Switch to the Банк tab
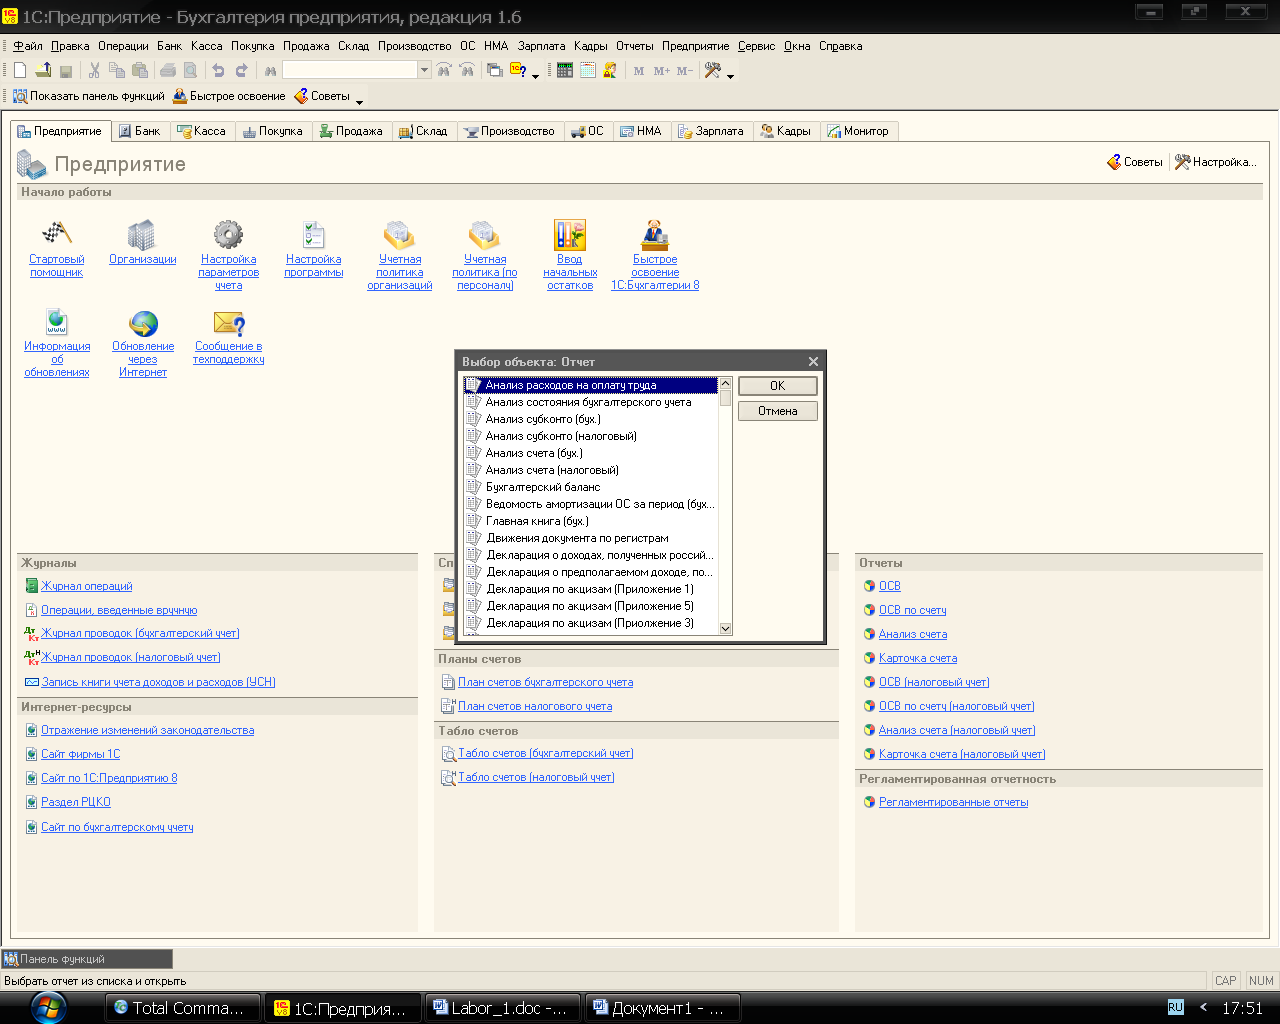The width and height of the screenshot is (1280, 1024). pos(139,131)
